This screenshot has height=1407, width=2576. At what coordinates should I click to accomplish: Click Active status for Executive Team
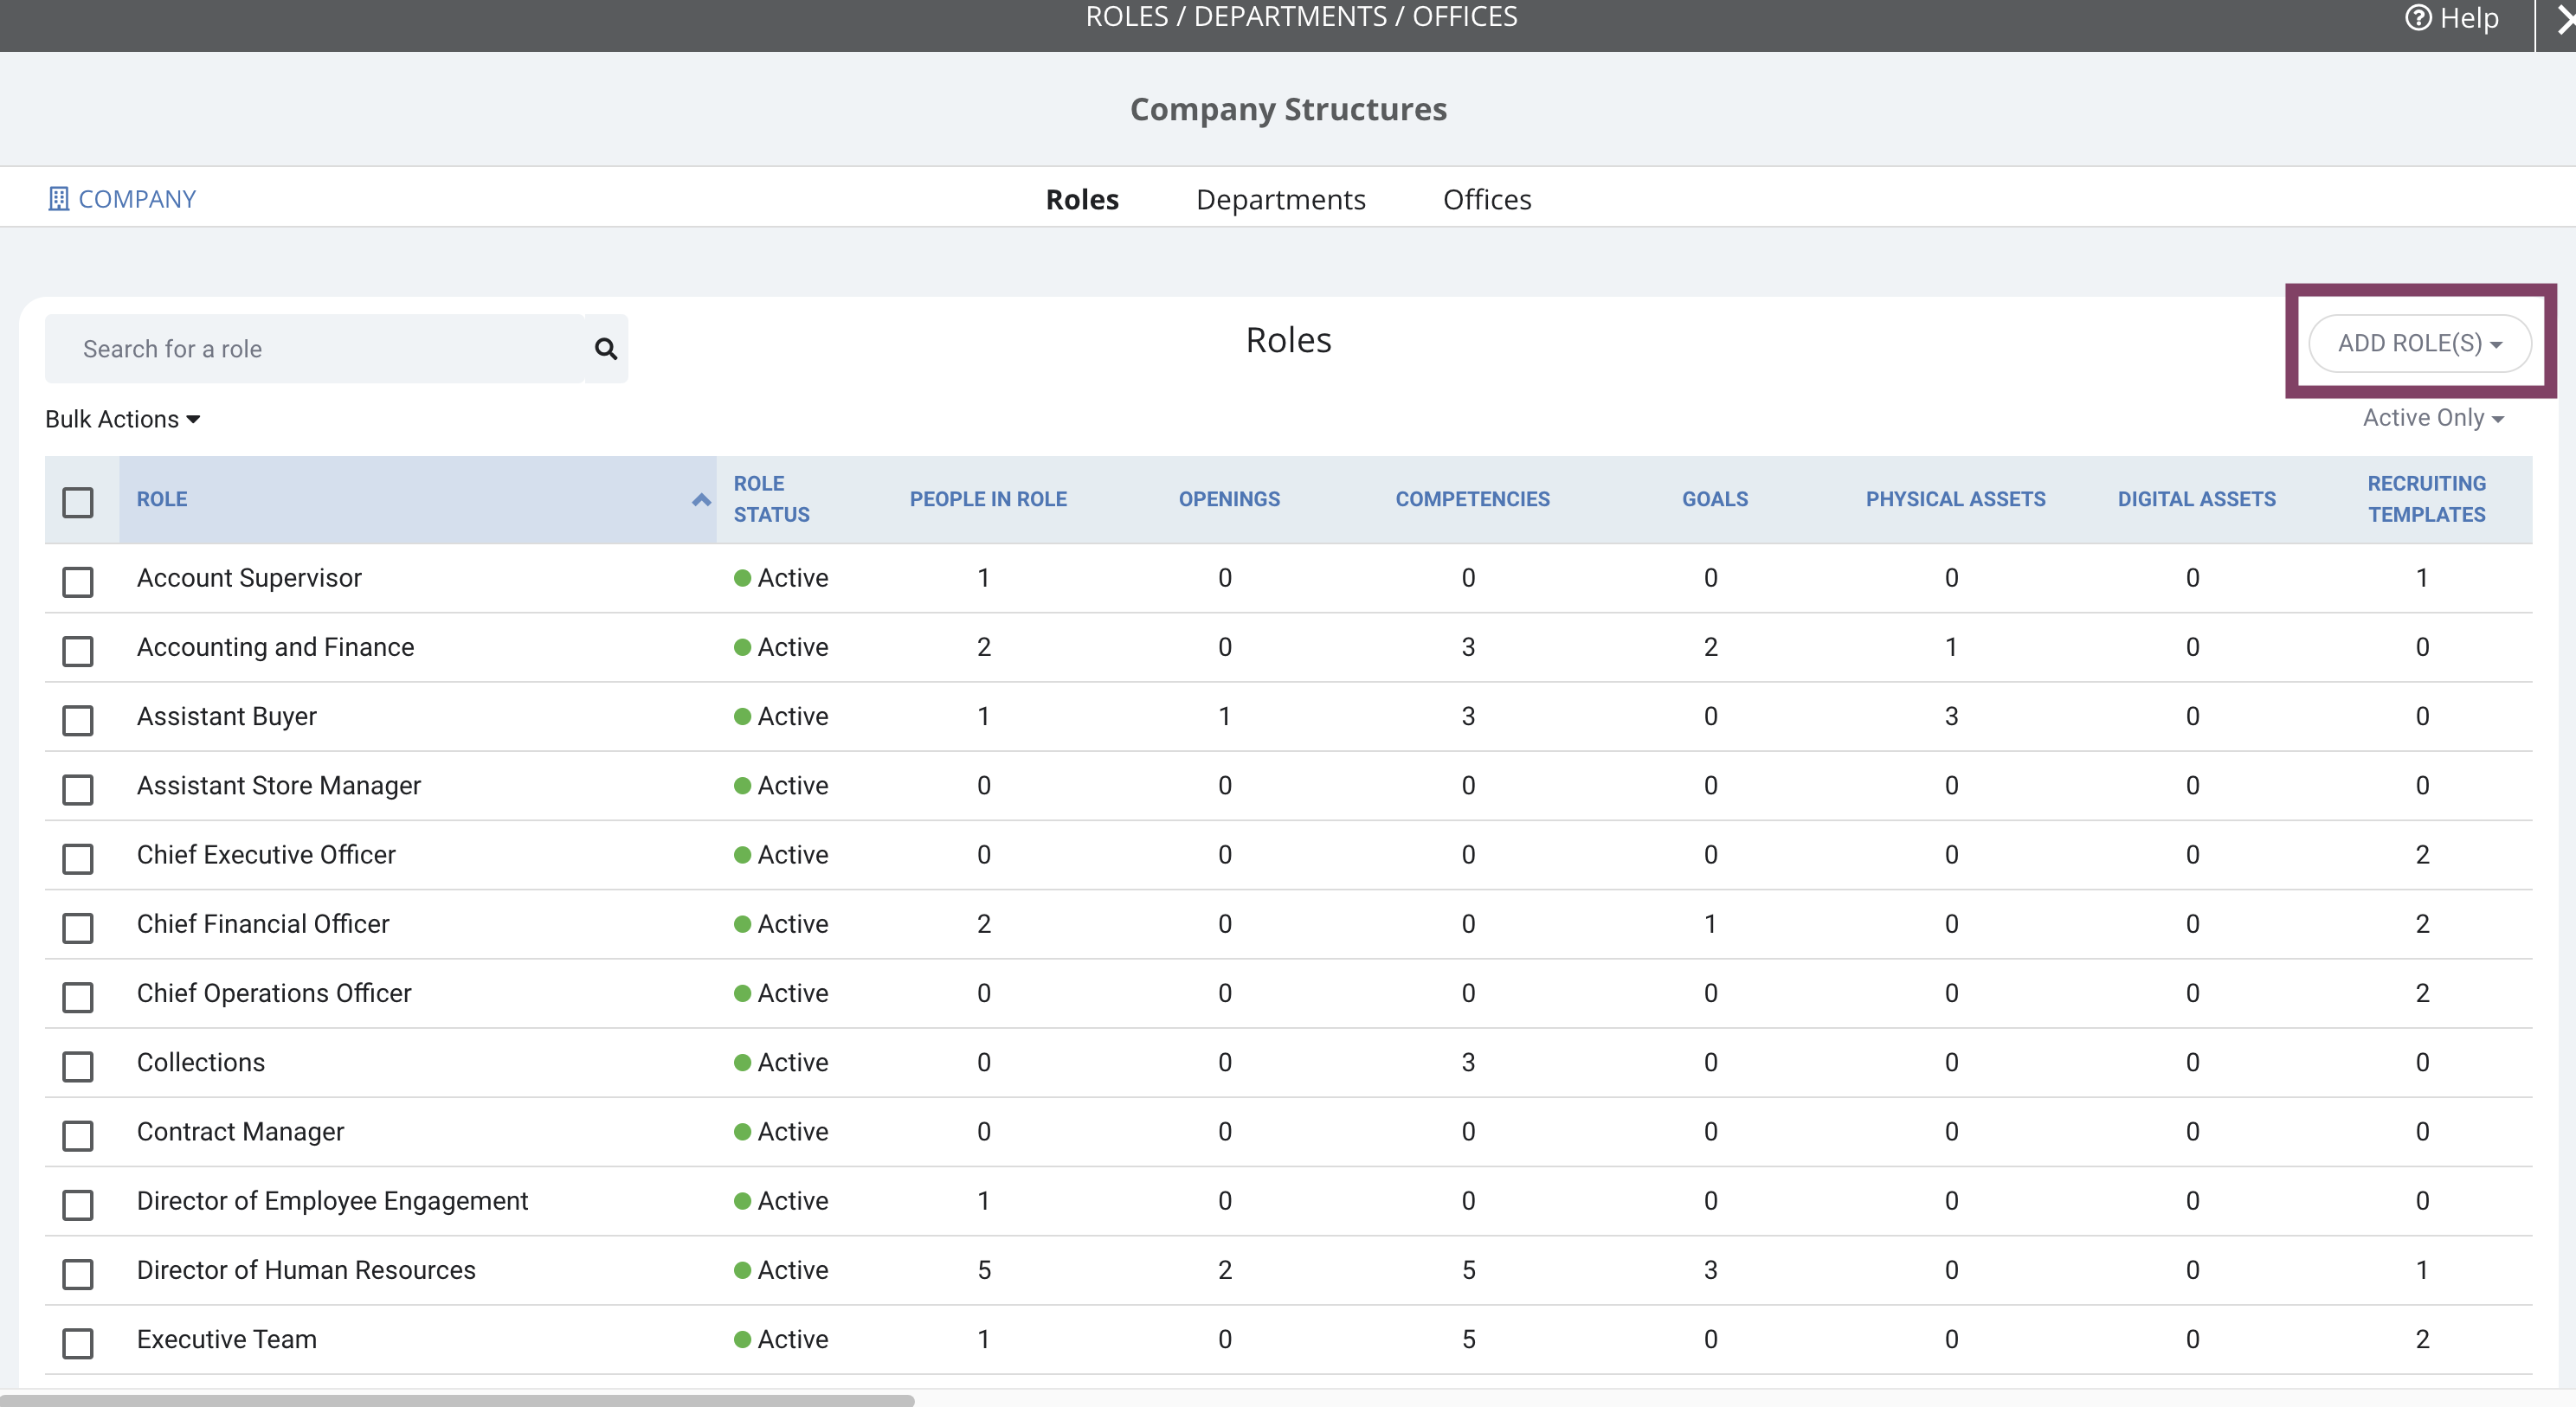(781, 1339)
